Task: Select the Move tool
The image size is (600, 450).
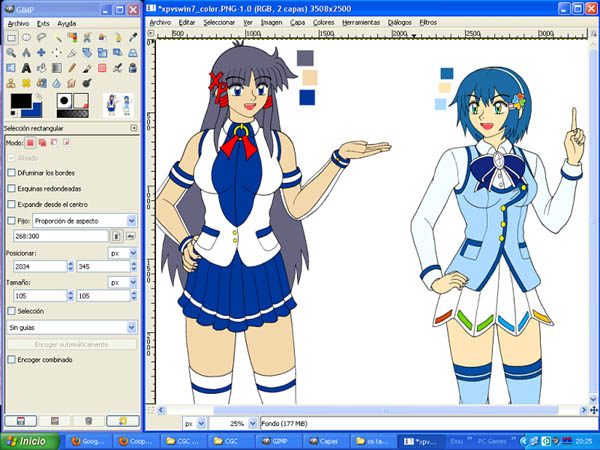Action: click(41, 53)
